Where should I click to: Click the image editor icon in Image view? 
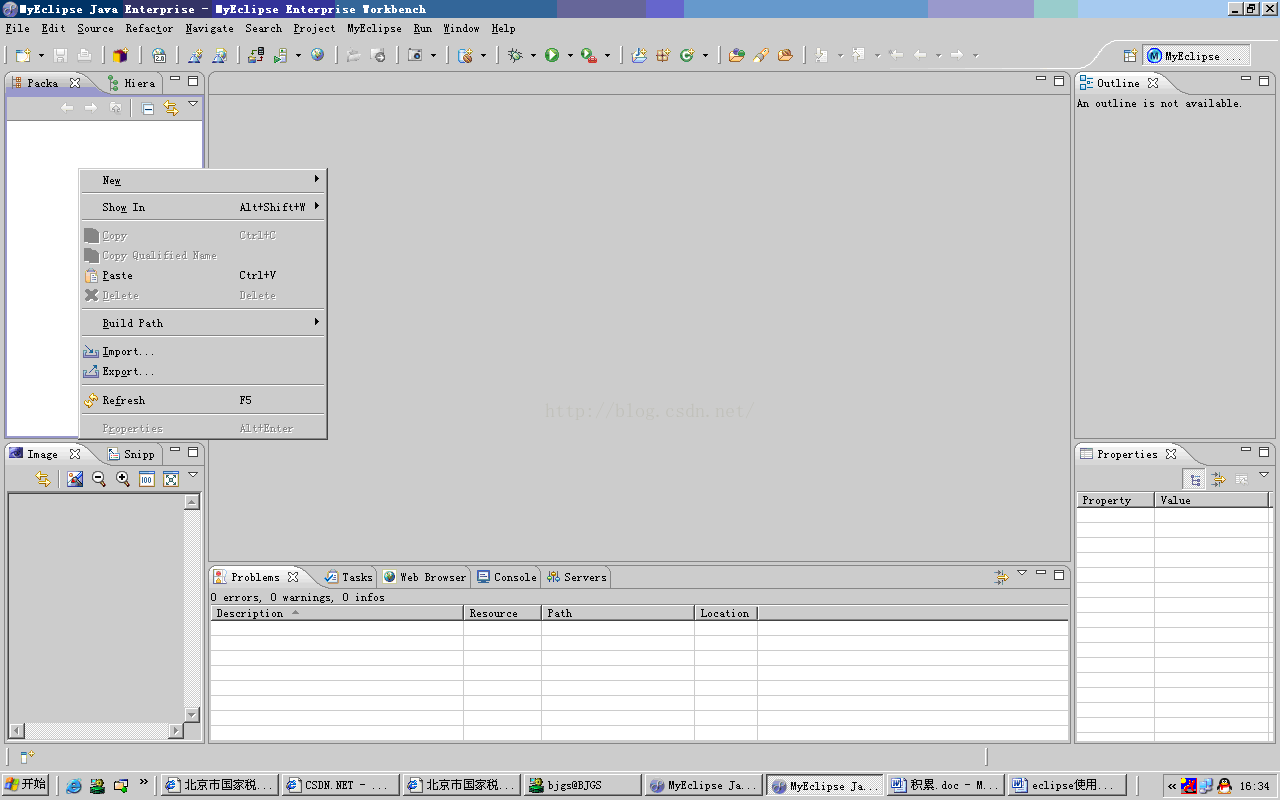[75, 479]
